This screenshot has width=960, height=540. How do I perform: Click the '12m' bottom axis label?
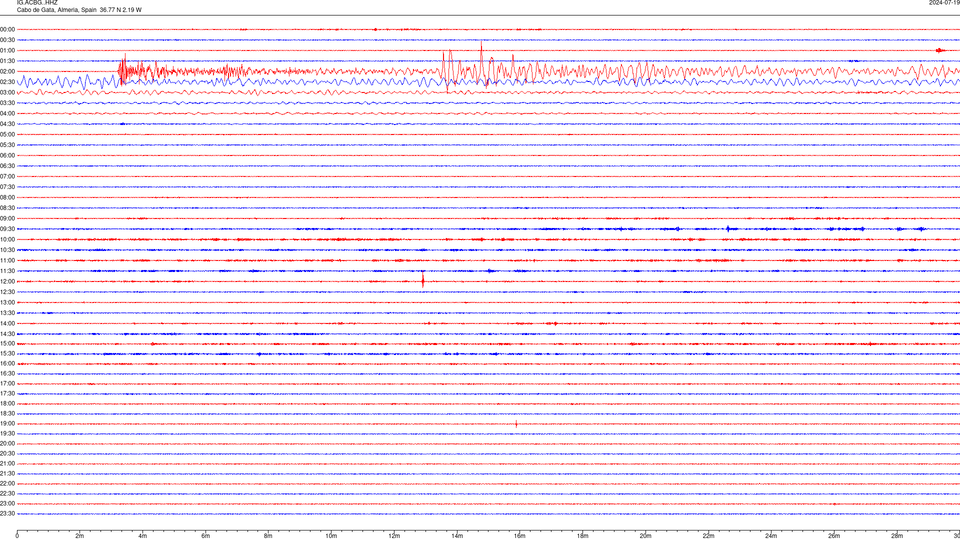394,536
